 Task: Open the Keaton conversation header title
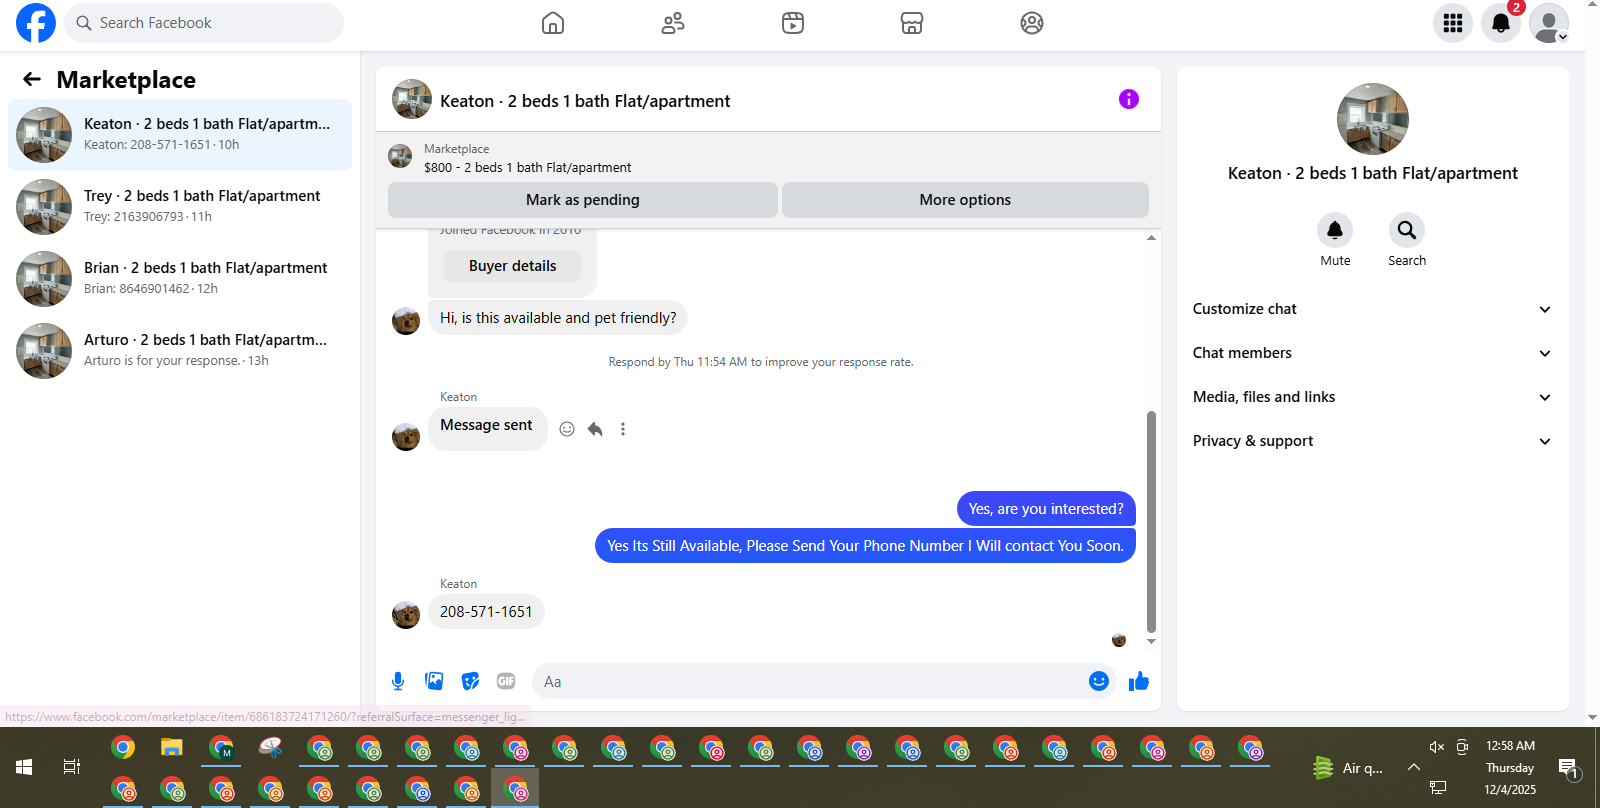pyautogui.click(x=585, y=101)
